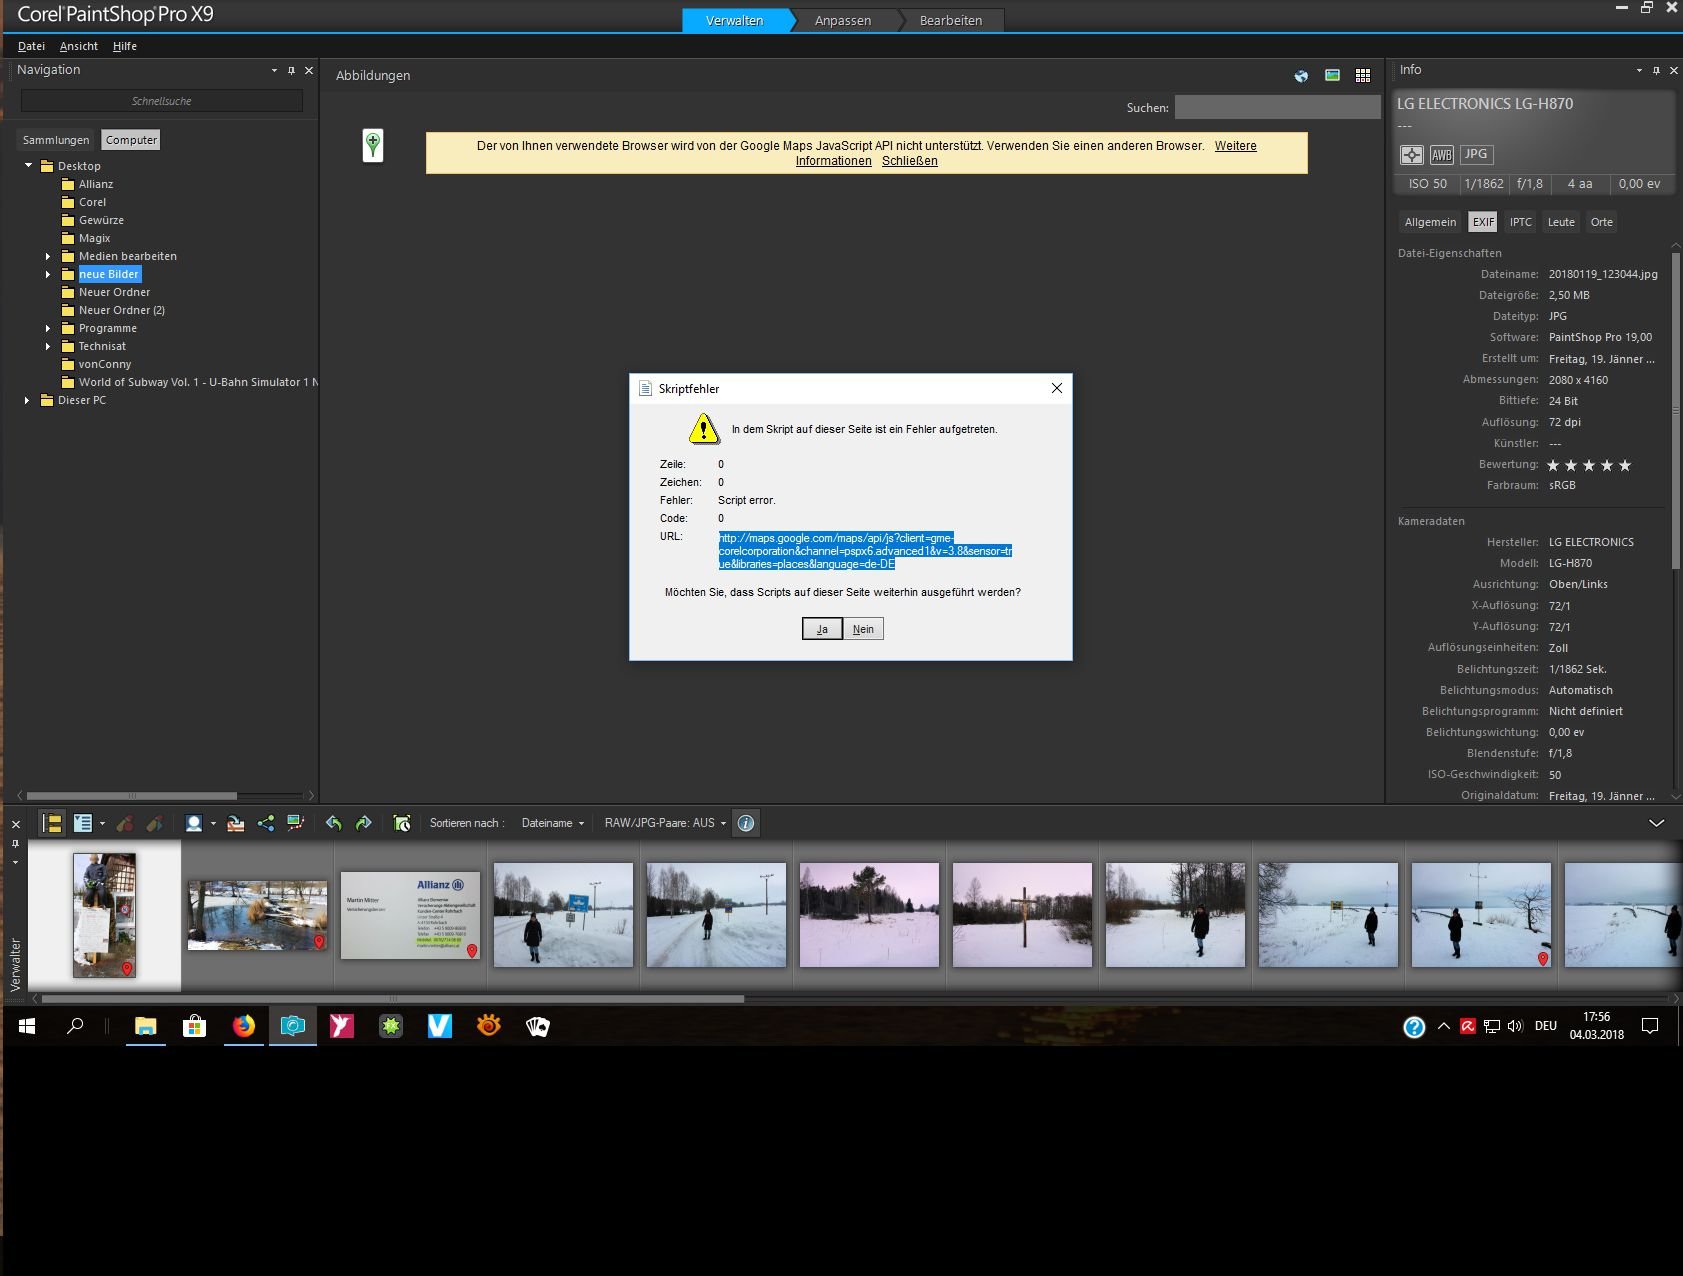This screenshot has height=1276, width=1683.
Task: Switch to the Bearbeiten tab
Action: [x=950, y=20]
